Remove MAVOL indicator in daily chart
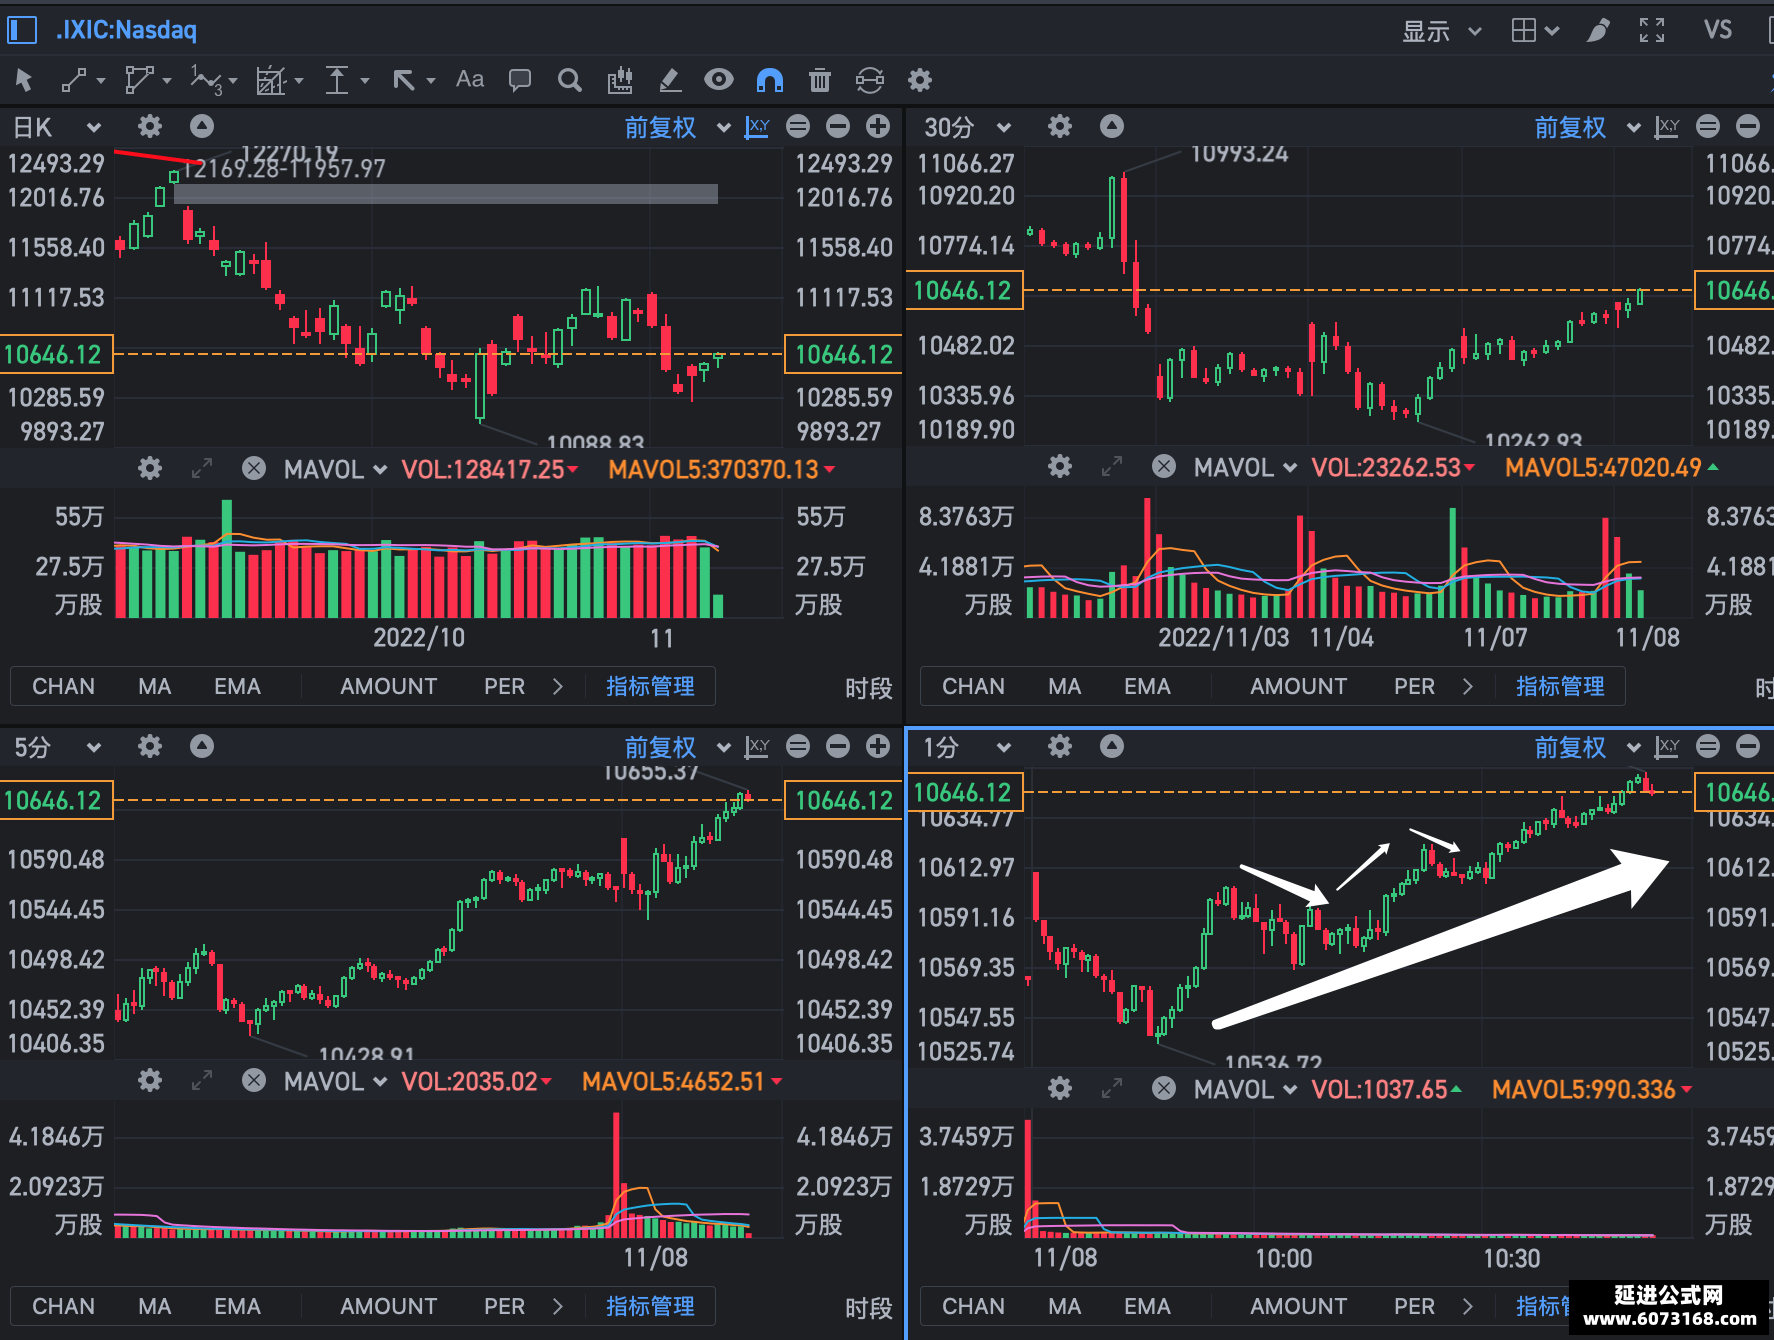The height and width of the screenshot is (1340, 1774). click(x=254, y=468)
